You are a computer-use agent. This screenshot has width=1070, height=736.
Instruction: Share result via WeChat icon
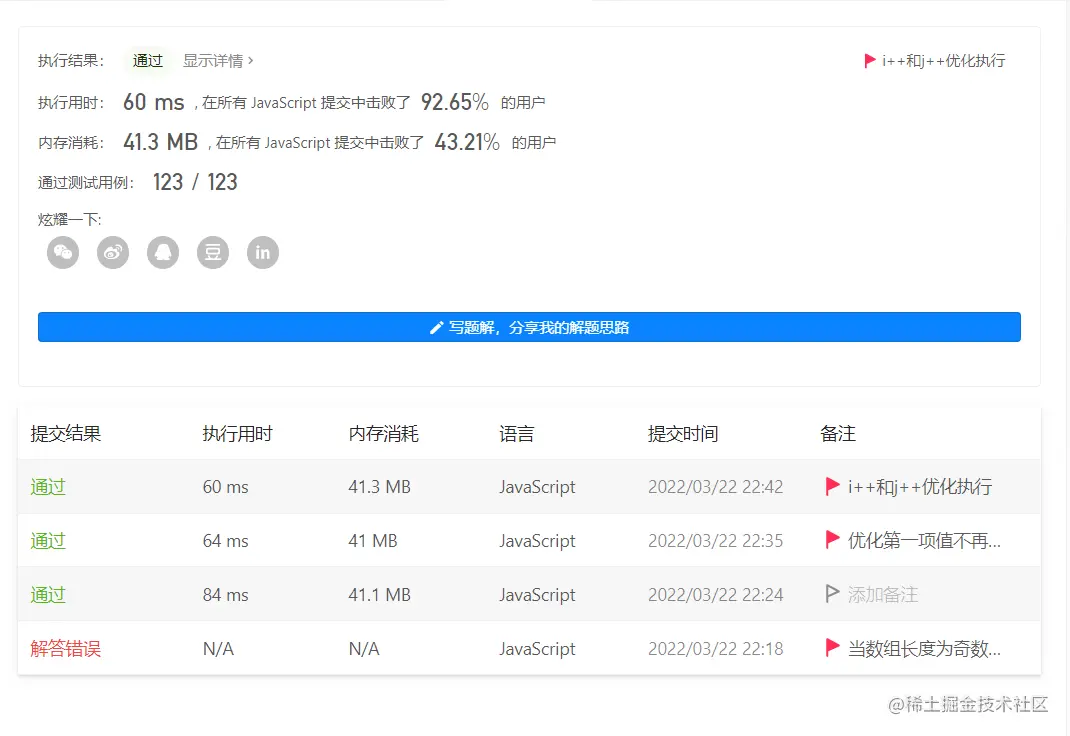point(63,252)
